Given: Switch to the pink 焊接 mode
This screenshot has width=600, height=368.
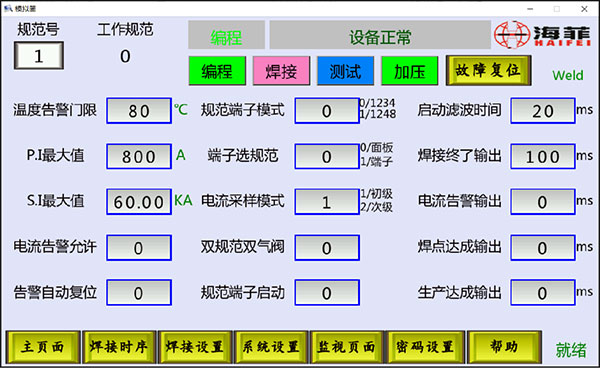Looking at the screenshot, I should 281,71.
